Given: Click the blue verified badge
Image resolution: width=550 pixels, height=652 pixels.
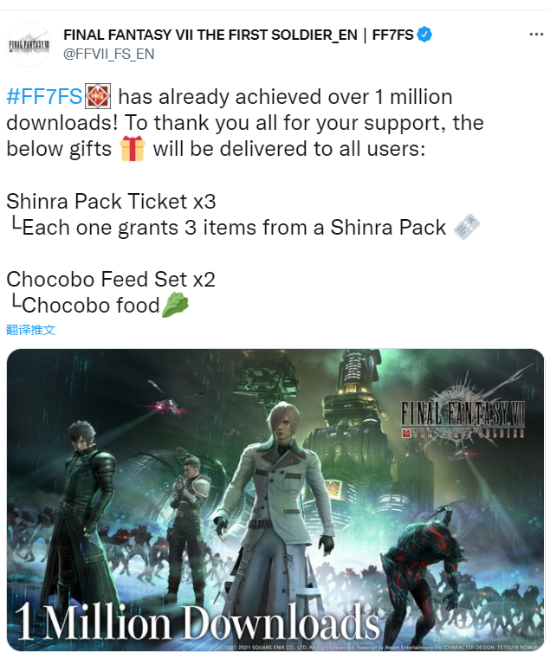Looking at the screenshot, I should [x=424, y=35].
